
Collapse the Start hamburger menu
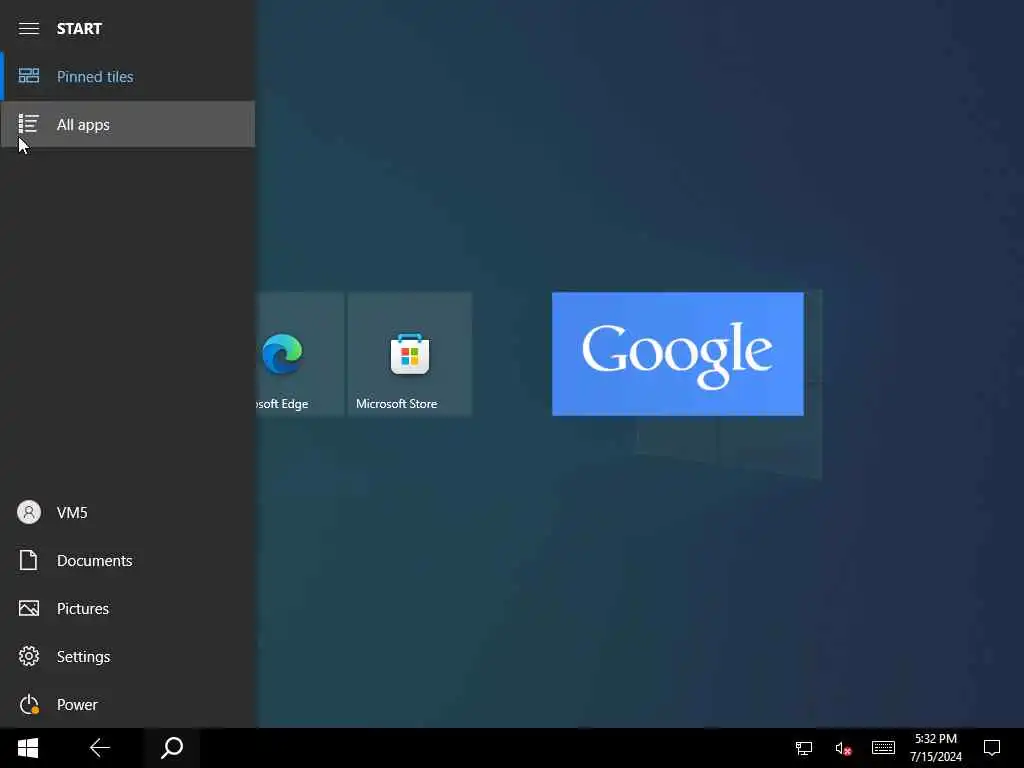pyautogui.click(x=29, y=28)
